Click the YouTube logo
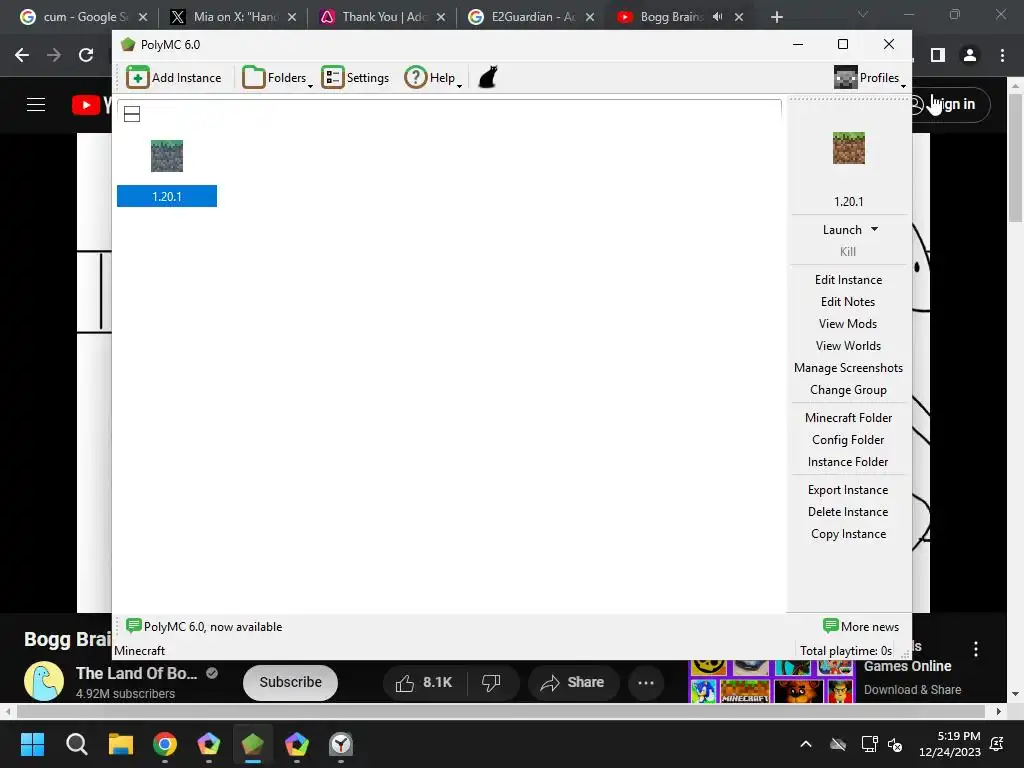The height and width of the screenshot is (768, 1024). coord(91,104)
